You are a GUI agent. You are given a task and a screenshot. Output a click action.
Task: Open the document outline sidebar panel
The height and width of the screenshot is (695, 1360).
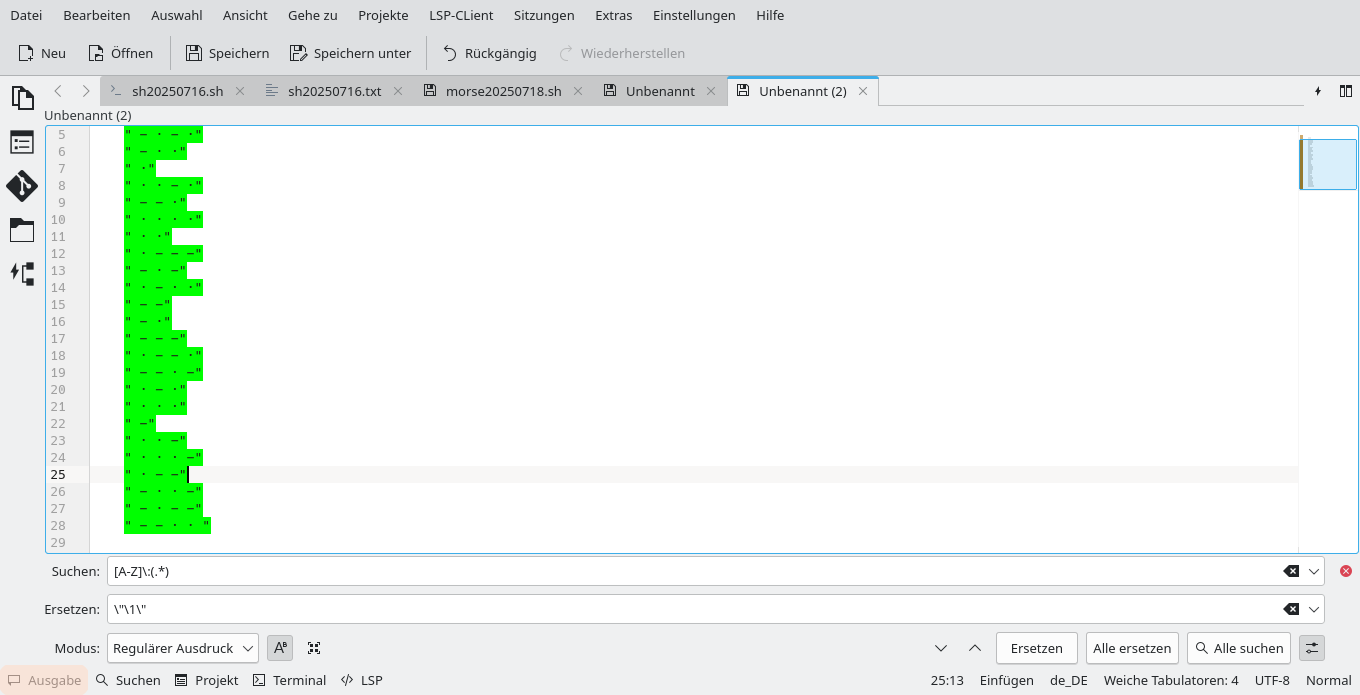tap(22, 142)
